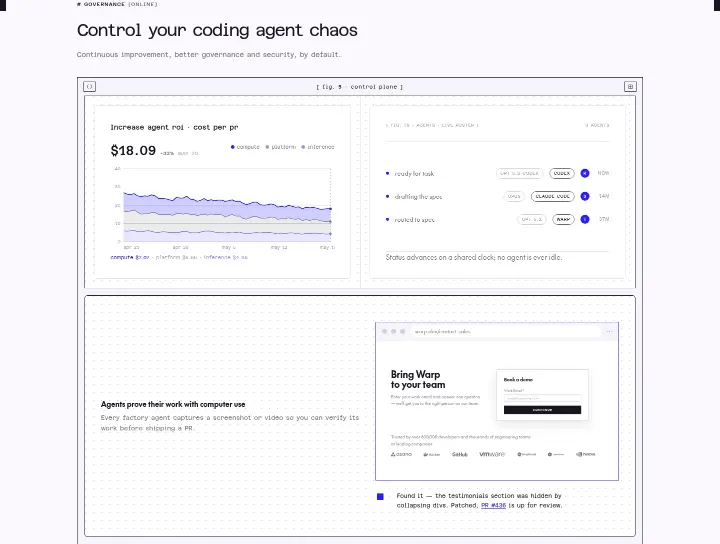Click the '[ fig. 5 · control plane ]' label
Image resolution: width=720 pixels, height=544 pixels.
pos(360,87)
